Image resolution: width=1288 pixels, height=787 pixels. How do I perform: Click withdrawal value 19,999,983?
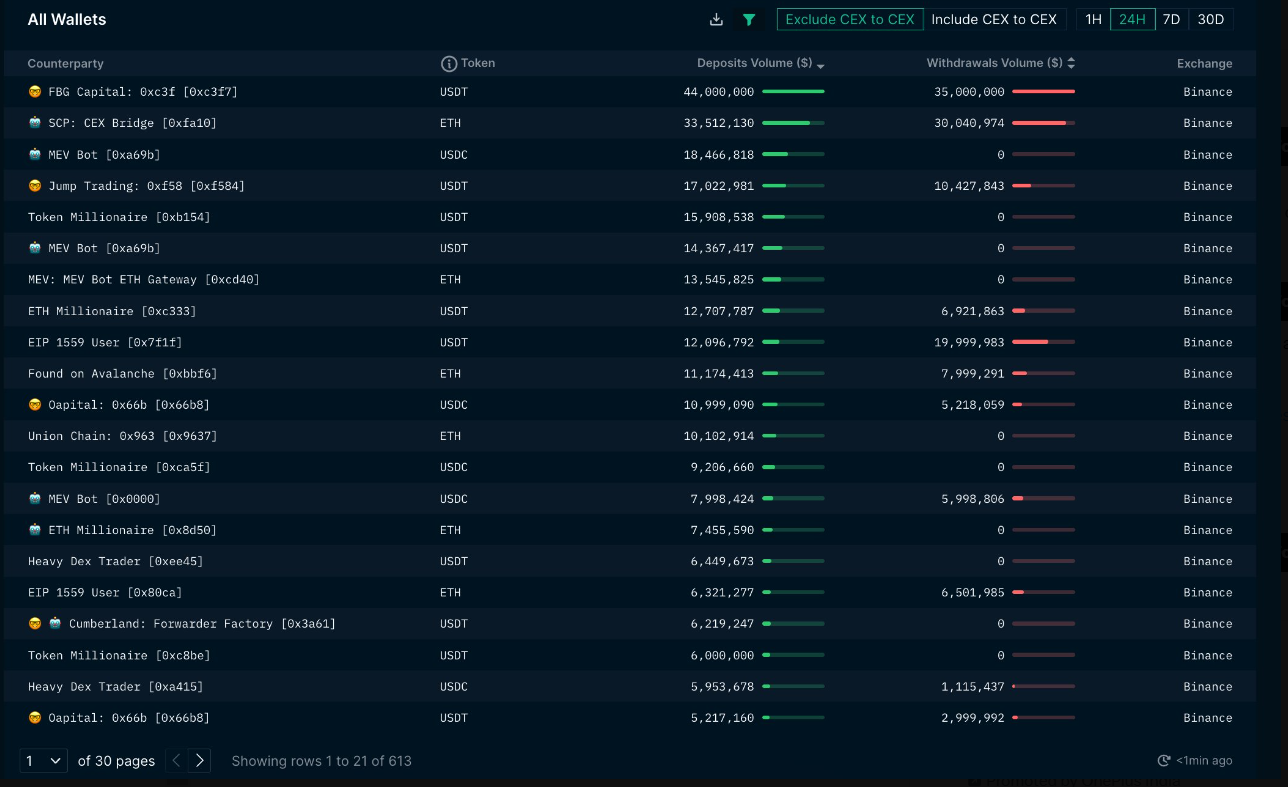click(x=969, y=342)
